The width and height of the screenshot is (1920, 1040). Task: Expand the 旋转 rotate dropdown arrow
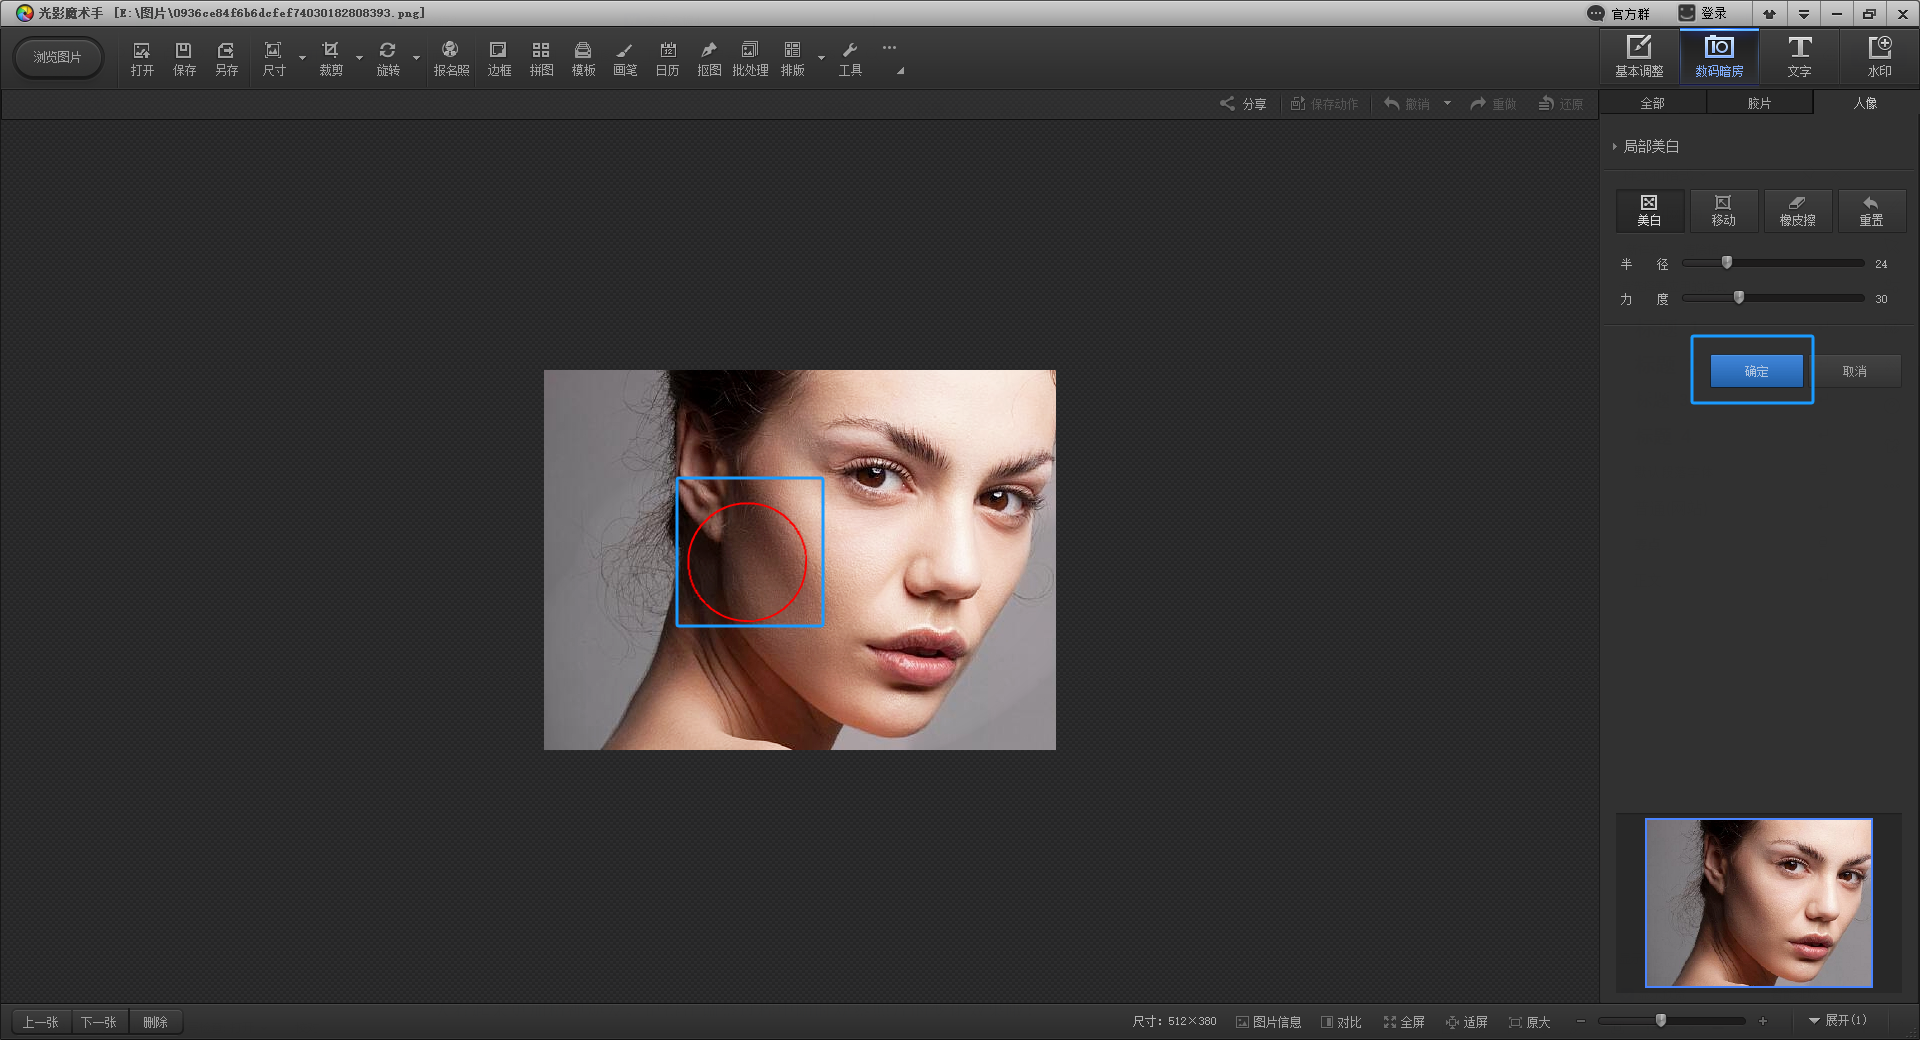(417, 58)
